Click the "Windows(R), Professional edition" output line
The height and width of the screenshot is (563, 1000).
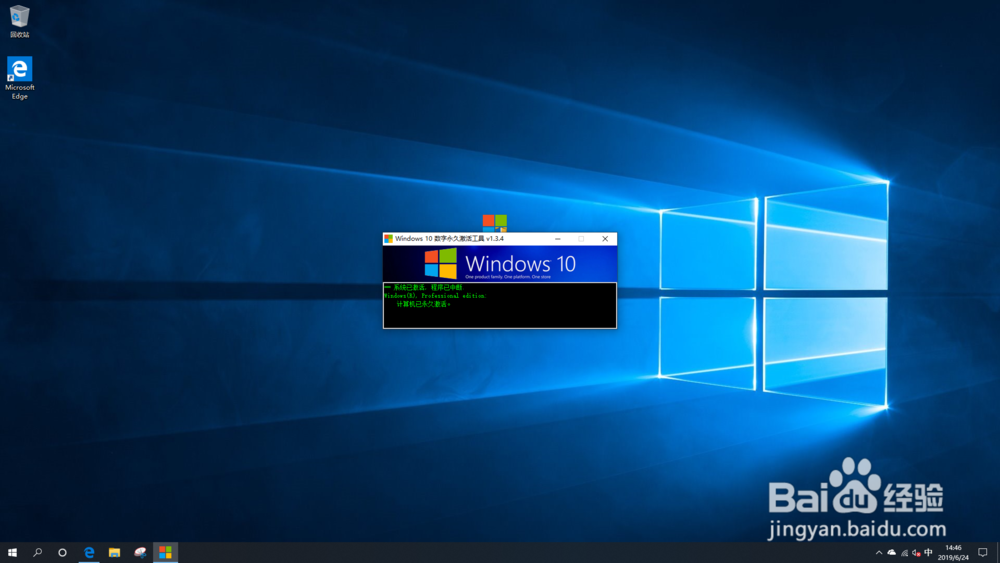point(435,296)
